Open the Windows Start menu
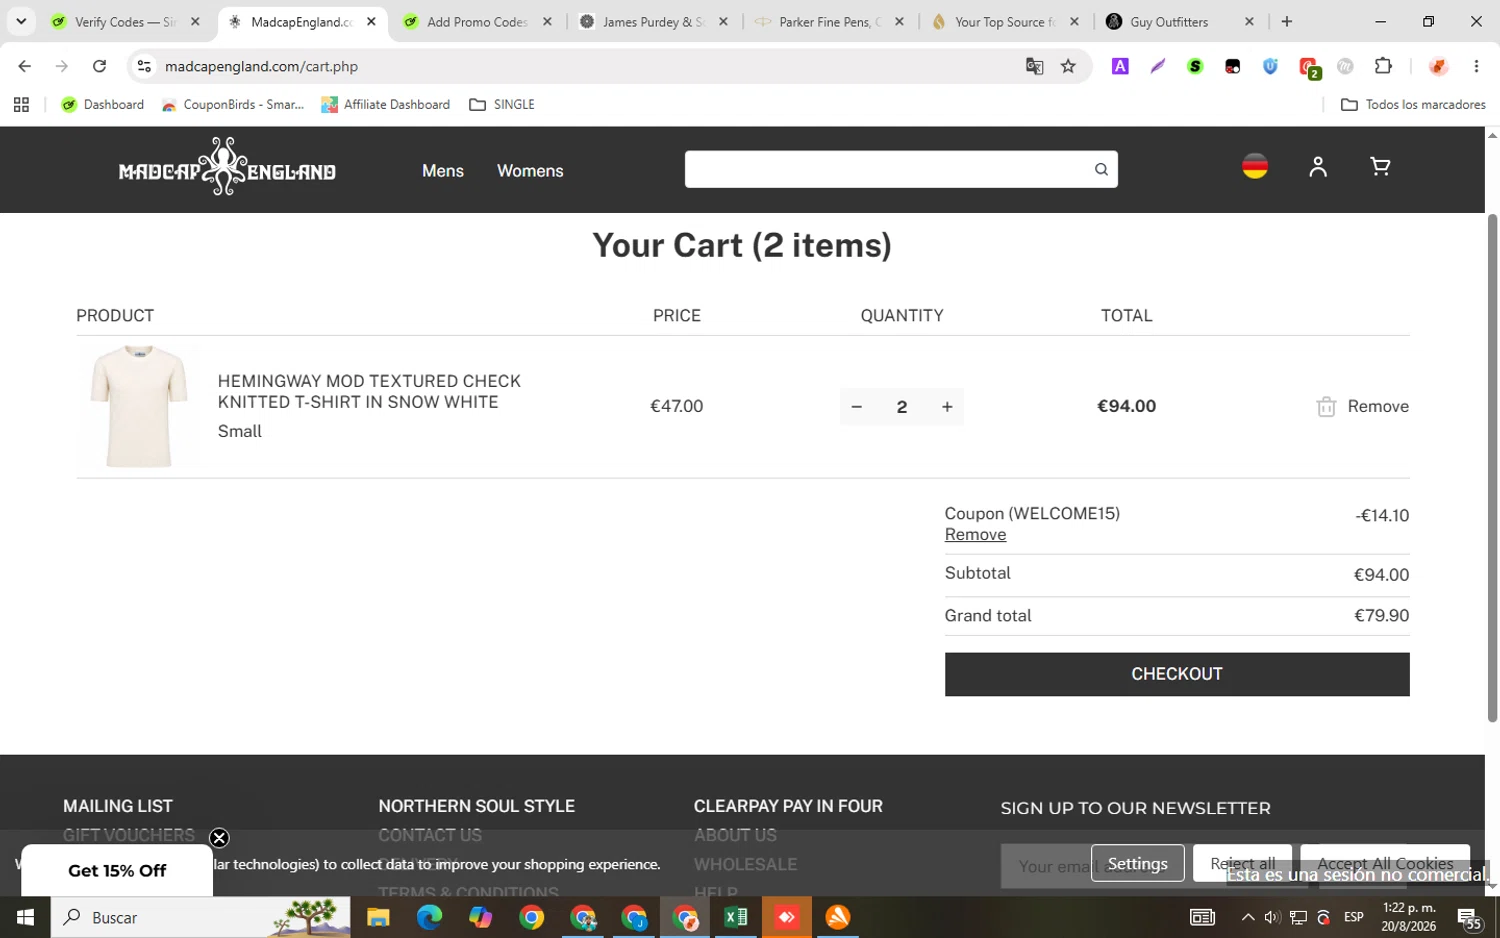The image size is (1500, 938). (25, 917)
